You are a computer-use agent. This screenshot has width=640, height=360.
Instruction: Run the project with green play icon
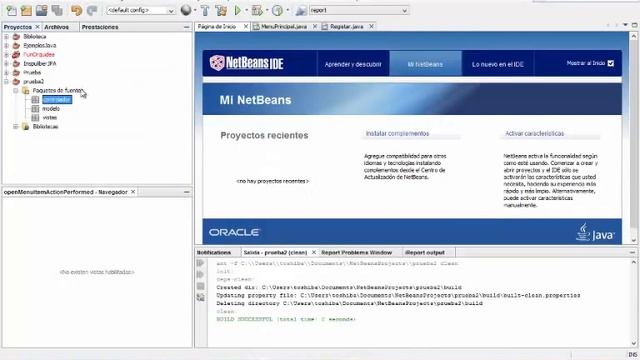point(238,10)
